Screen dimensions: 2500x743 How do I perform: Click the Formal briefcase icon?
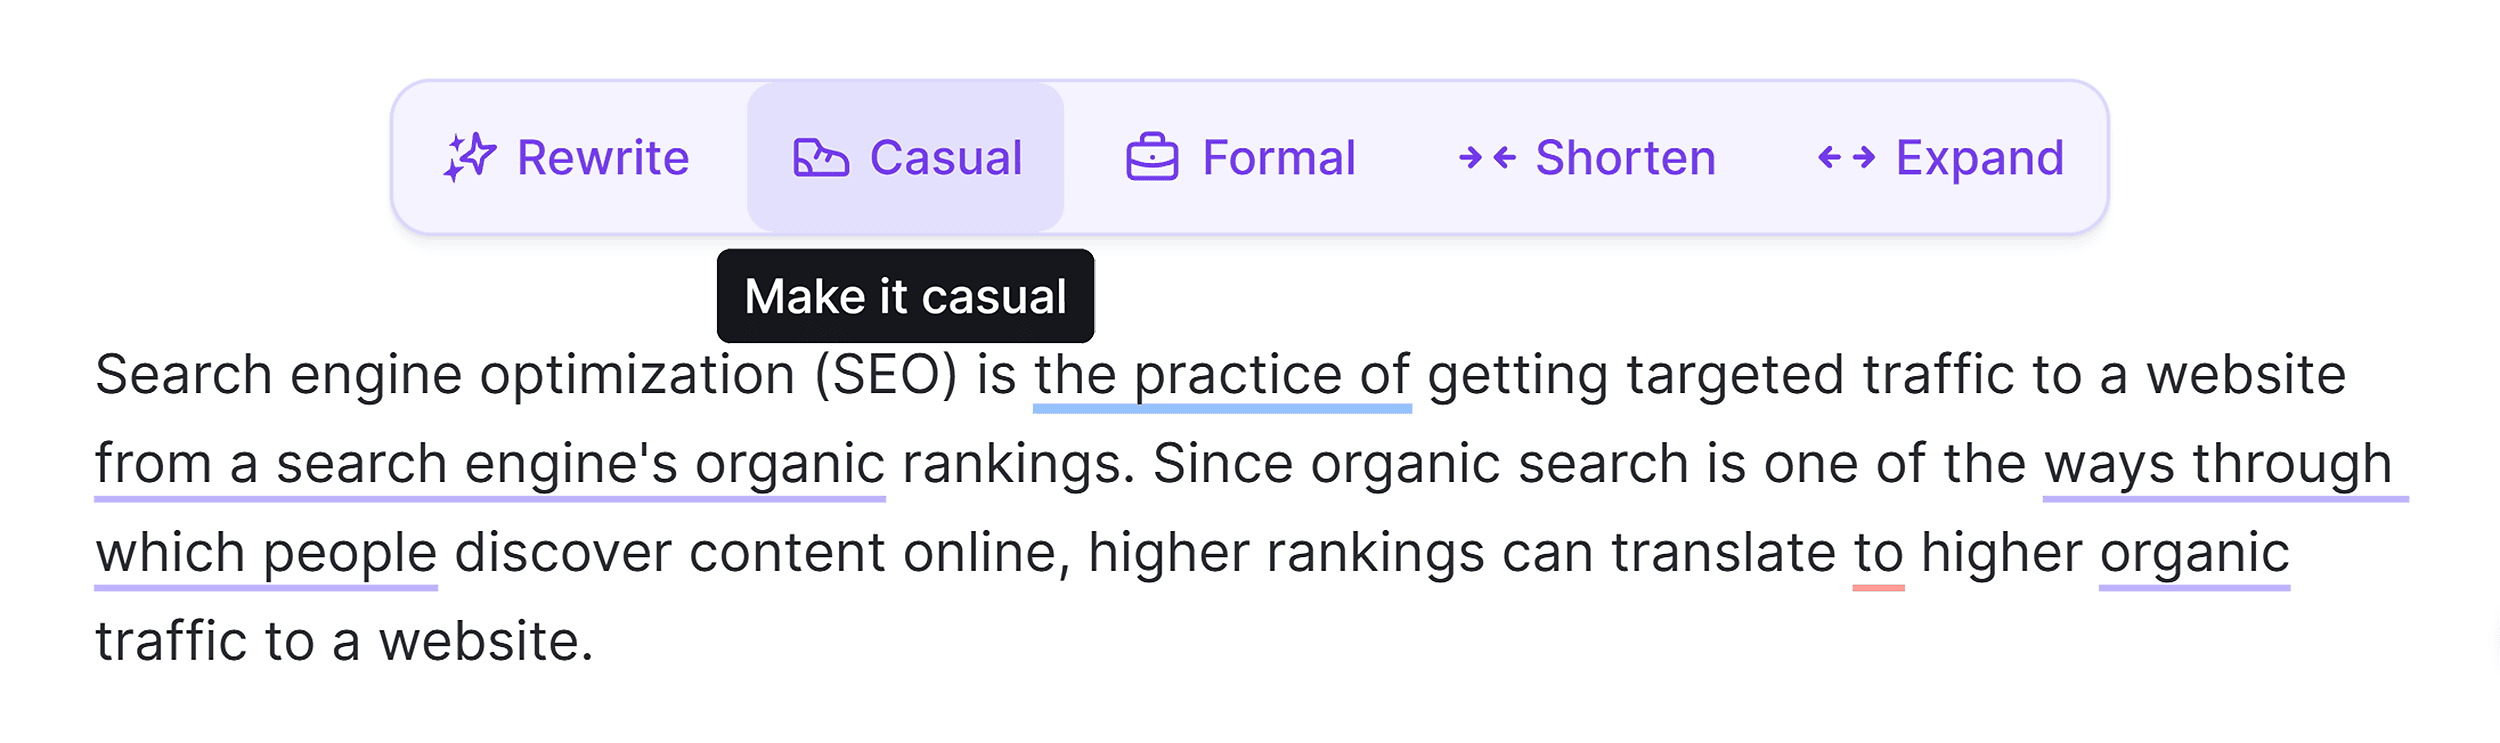[1152, 158]
